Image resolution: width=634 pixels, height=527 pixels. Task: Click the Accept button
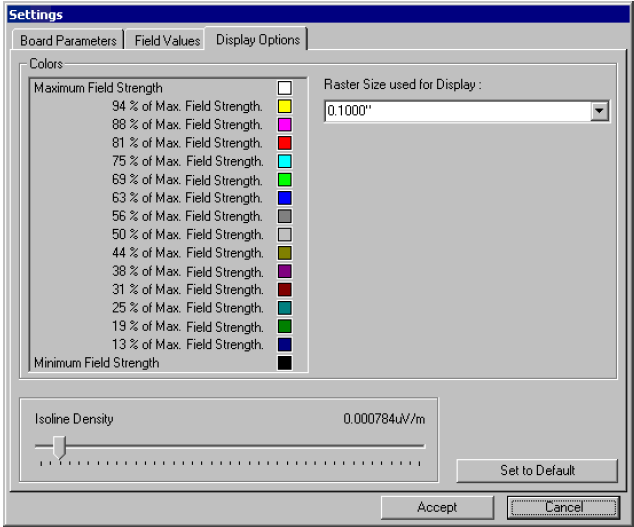coord(437,507)
